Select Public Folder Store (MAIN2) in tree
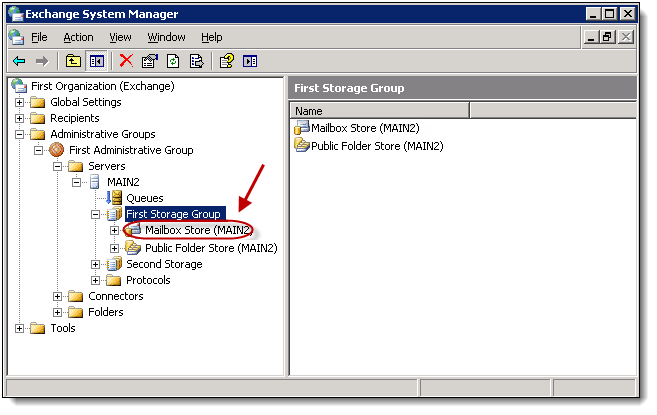Viewport: 657px width, 415px height. [x=211, y=248]
